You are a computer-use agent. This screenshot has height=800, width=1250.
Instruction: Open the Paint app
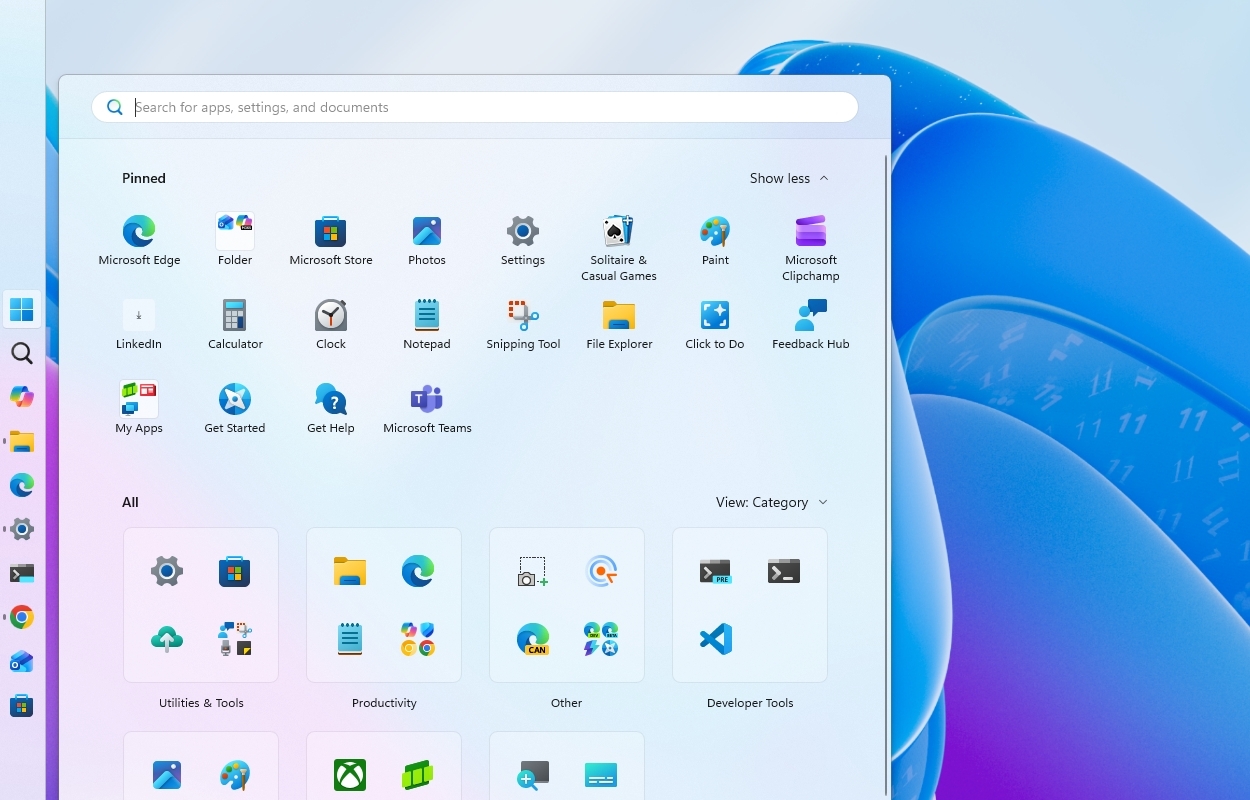[715, 241]
